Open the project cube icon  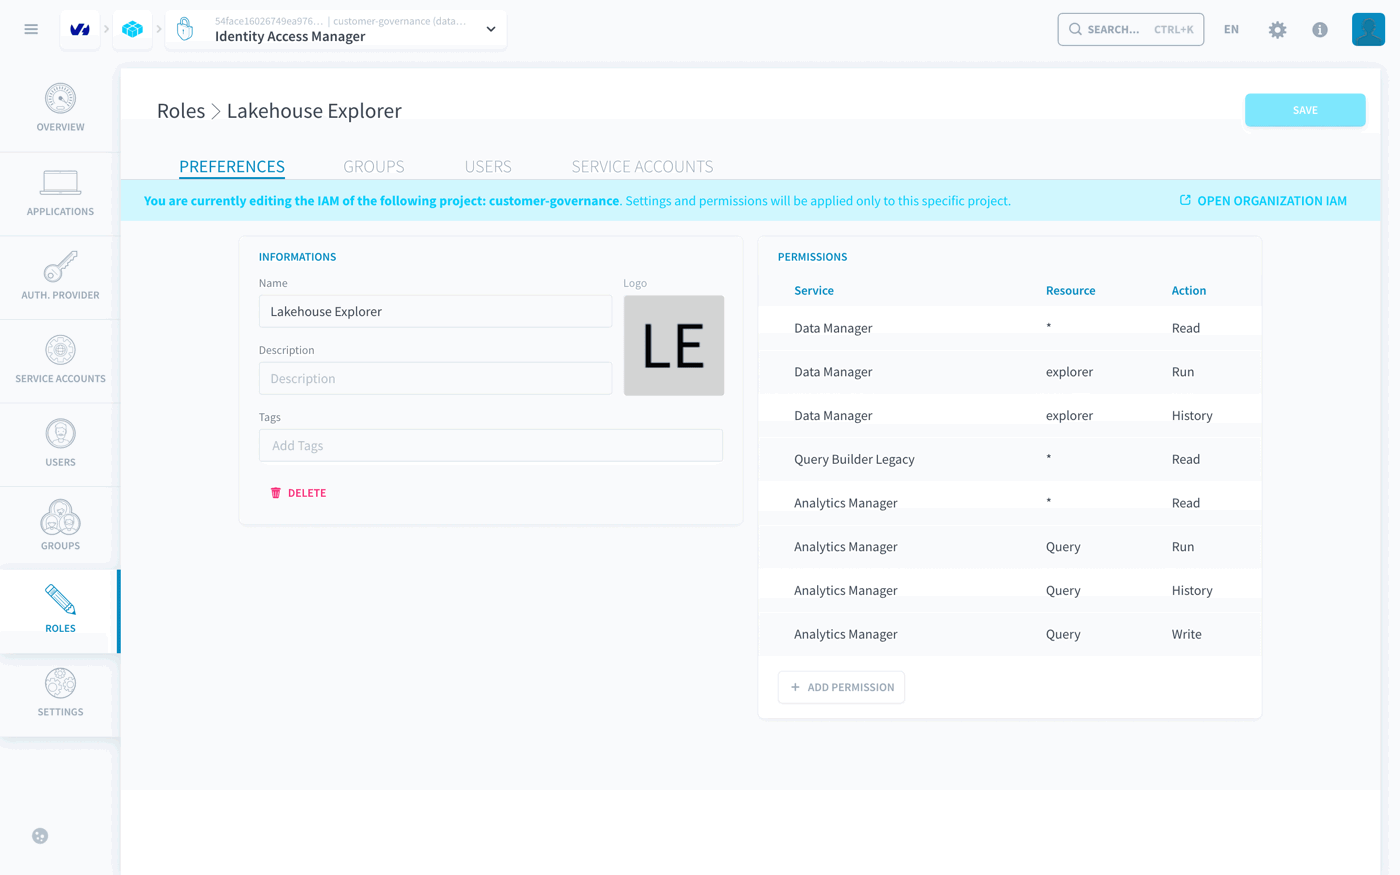pos(132,29)
